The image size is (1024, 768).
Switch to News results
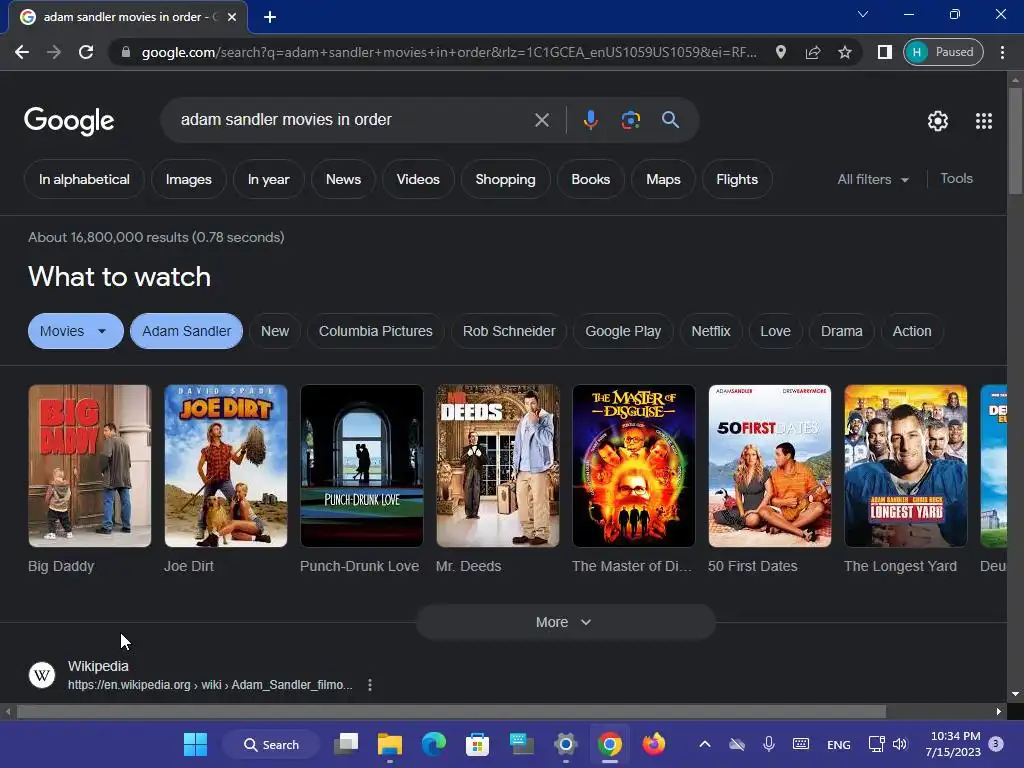tap(344, 180)
